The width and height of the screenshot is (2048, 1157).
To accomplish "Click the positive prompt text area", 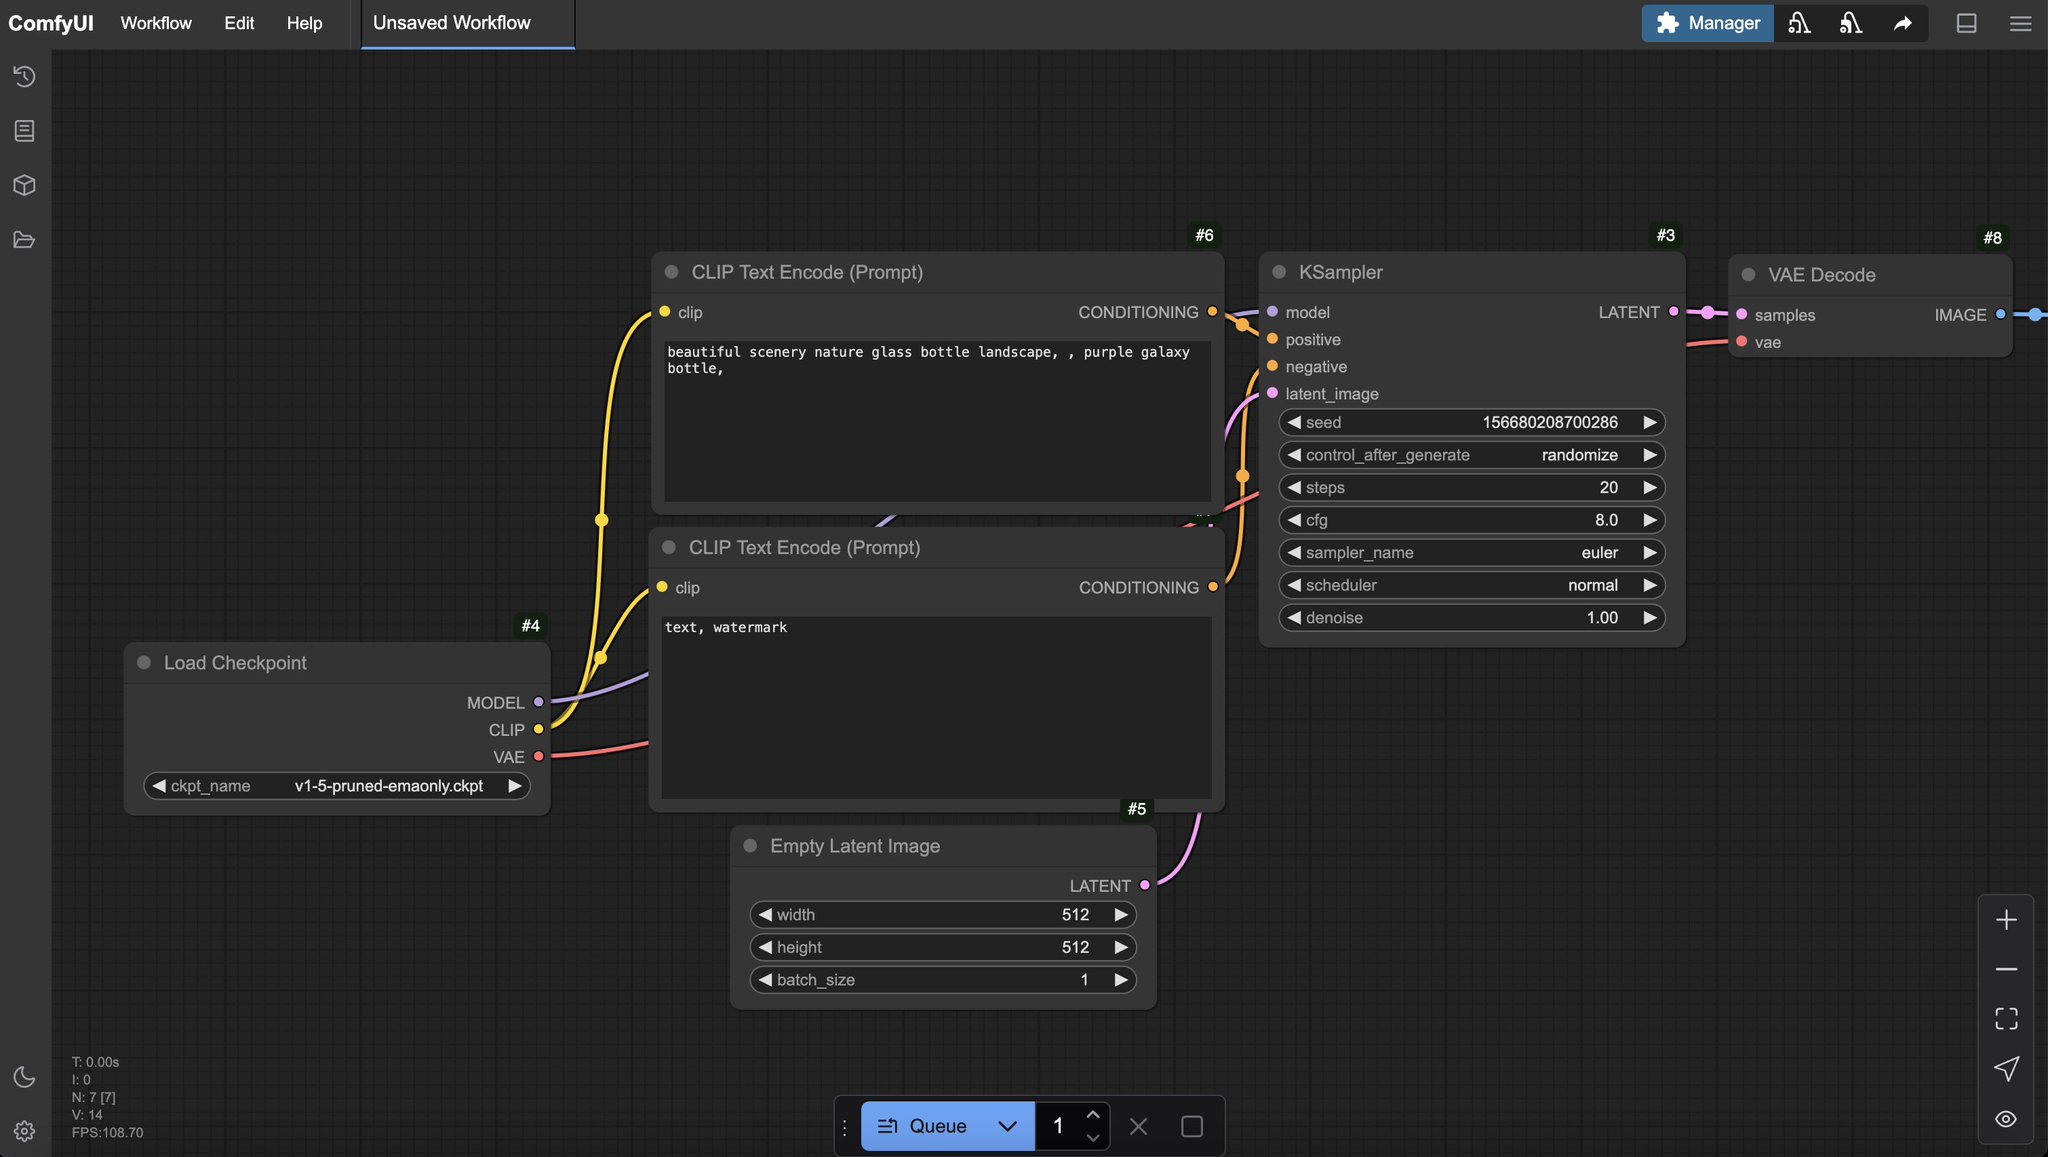I will coord(938,421).
